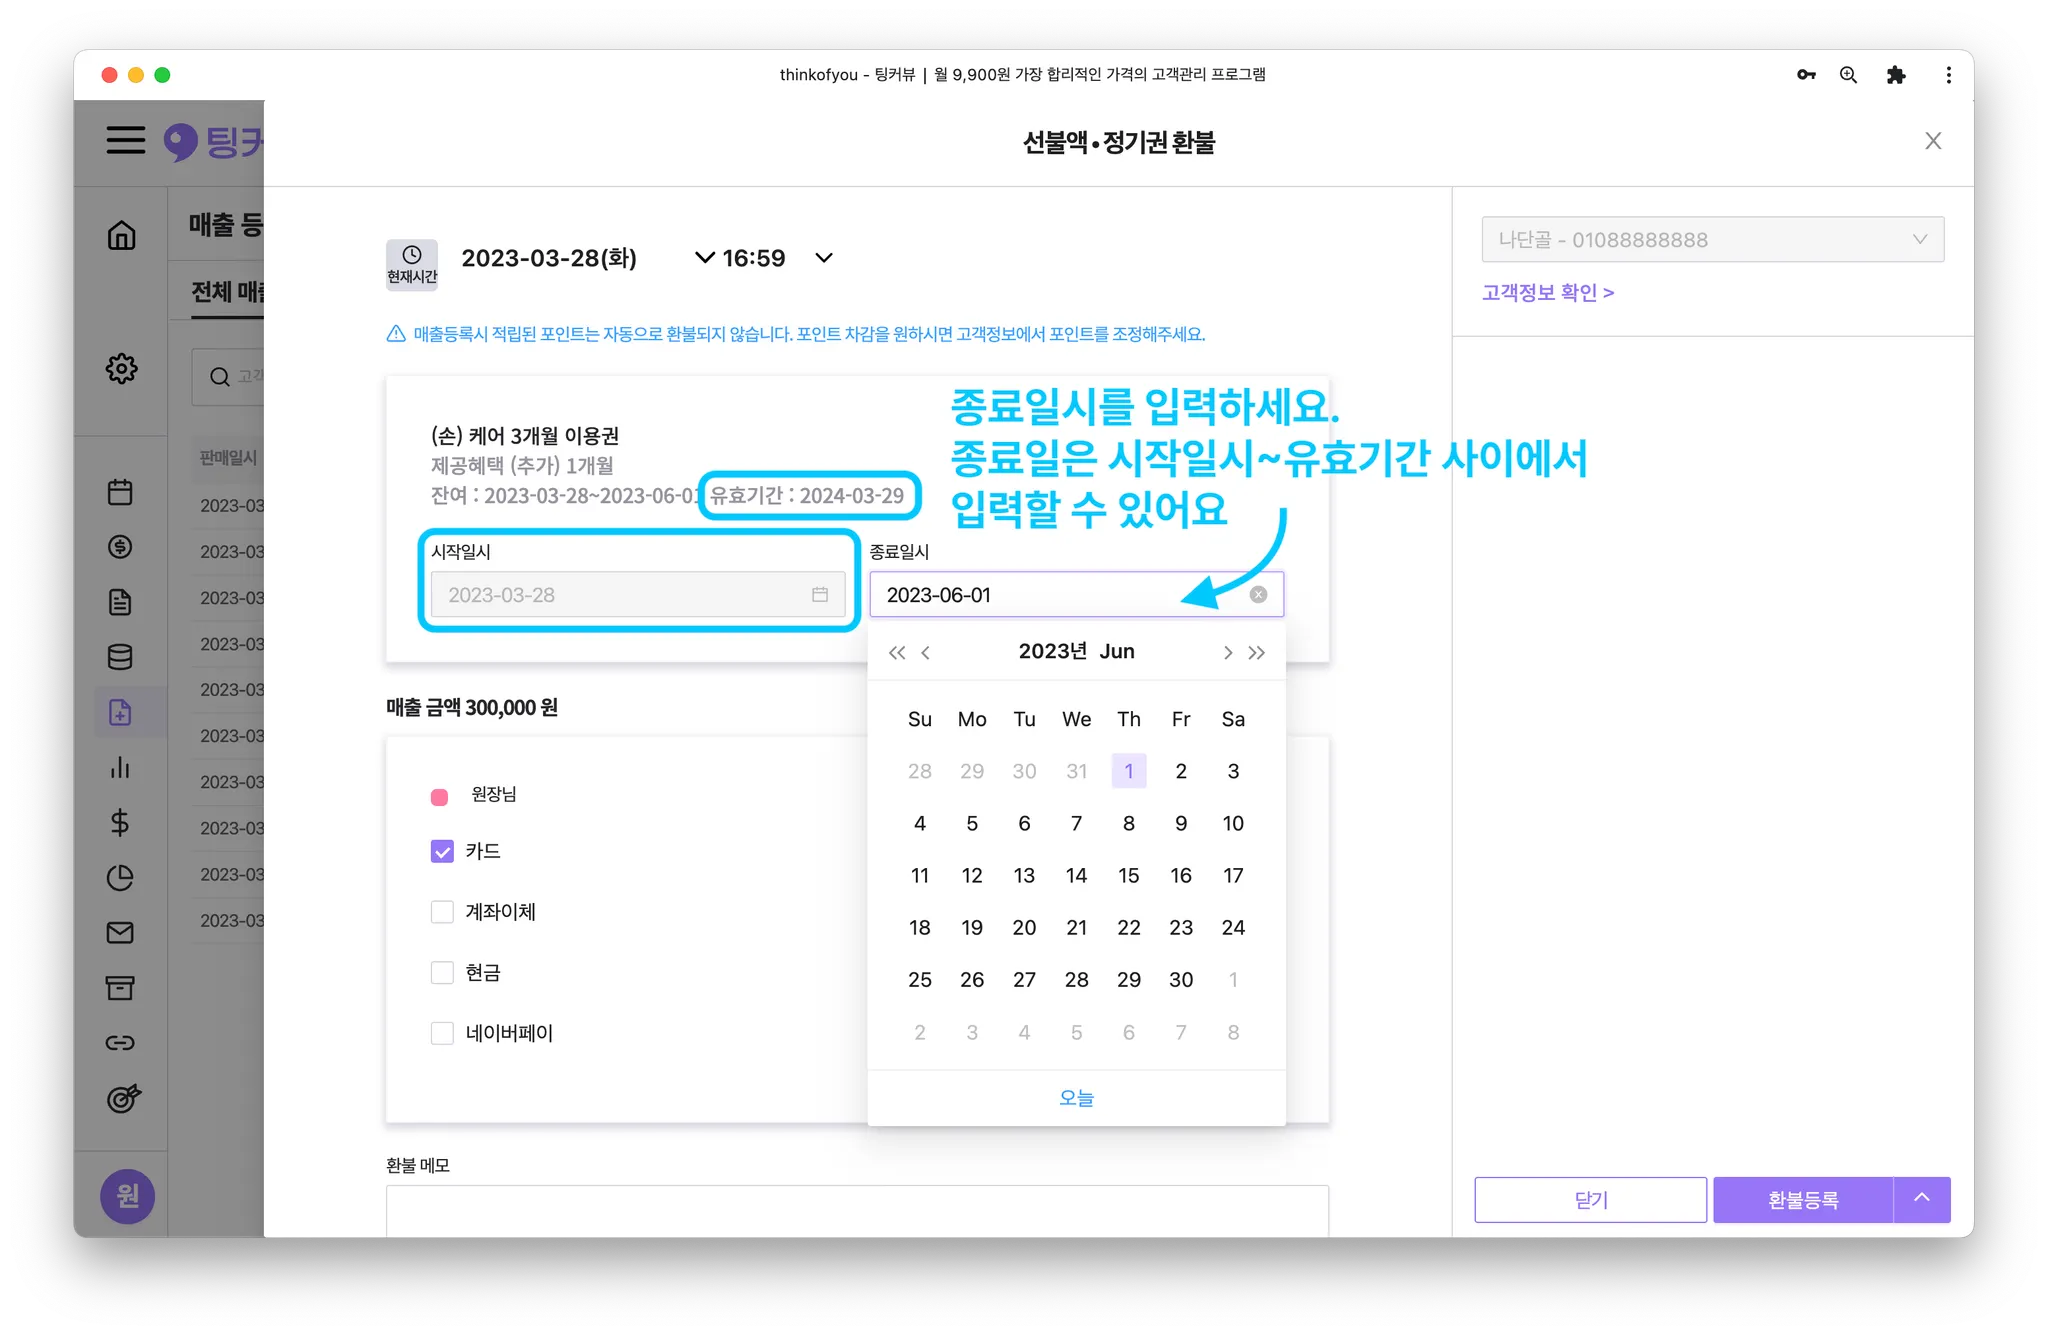2048x1335 pixels.
Task: Select June 15 in the calendar
Action: 1128,876
